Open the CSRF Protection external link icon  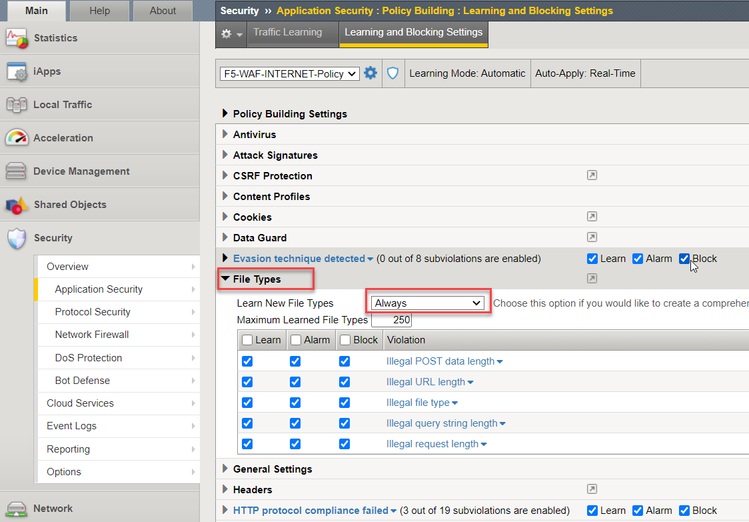coord(592,176)
